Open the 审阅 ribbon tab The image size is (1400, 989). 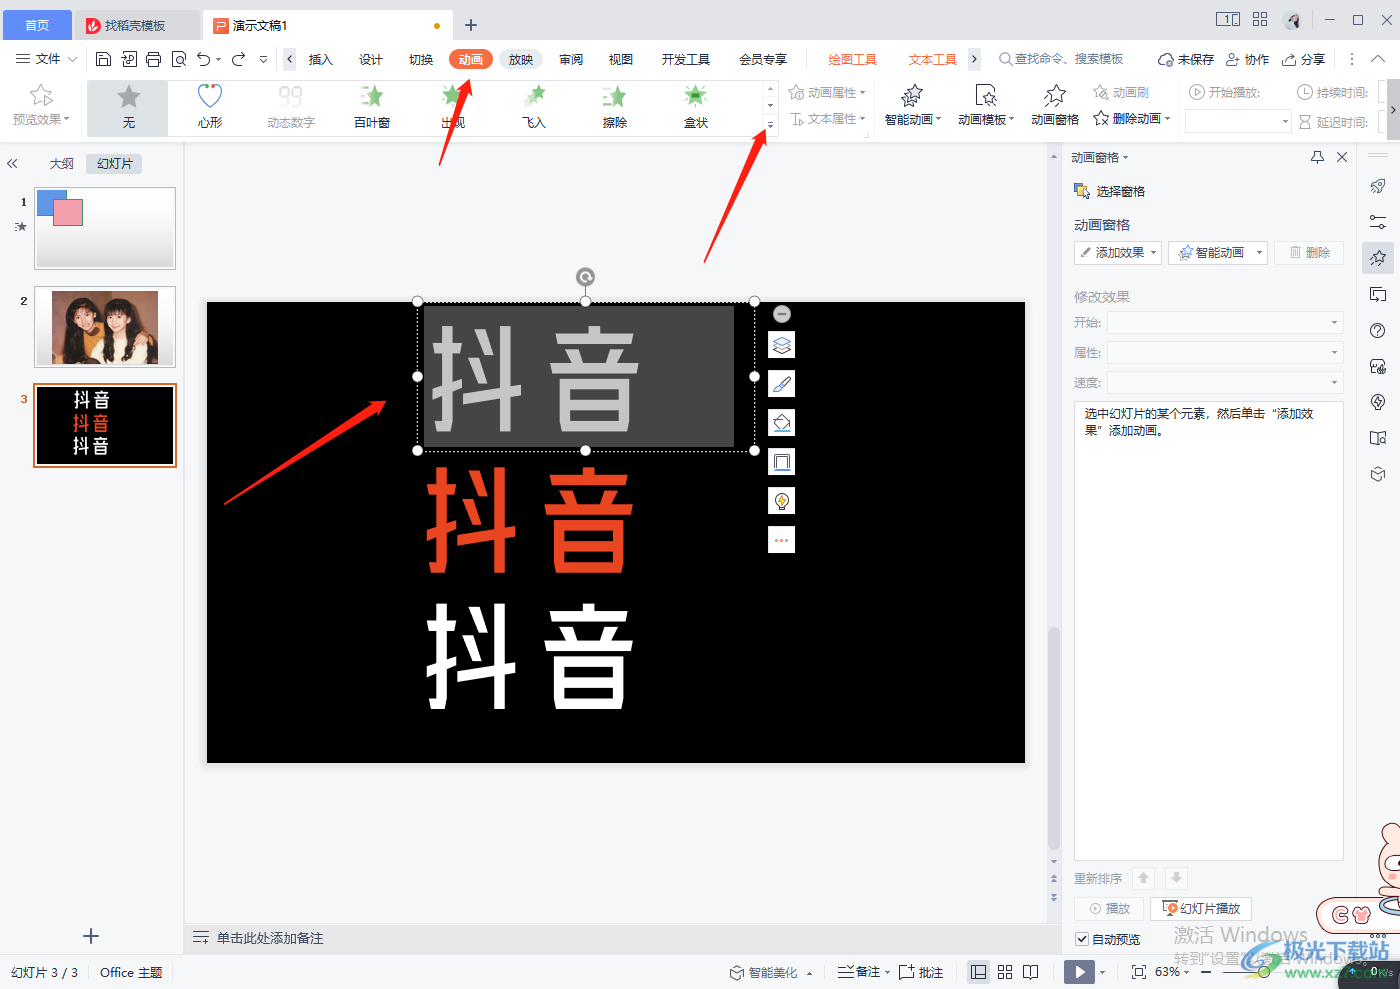click(x=571, y=59)
